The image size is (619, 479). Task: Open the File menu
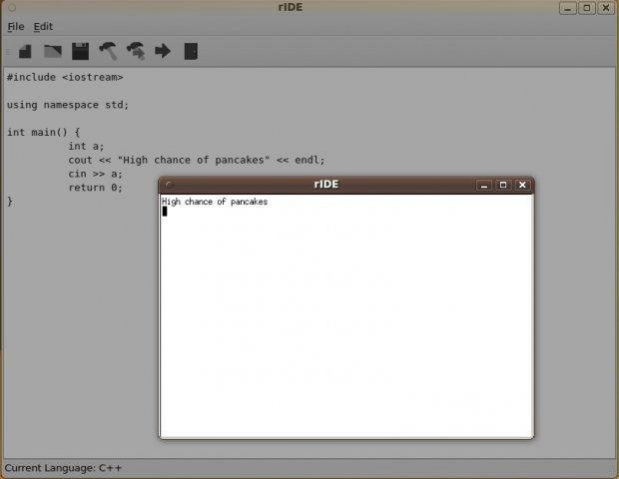click(16, 26)
